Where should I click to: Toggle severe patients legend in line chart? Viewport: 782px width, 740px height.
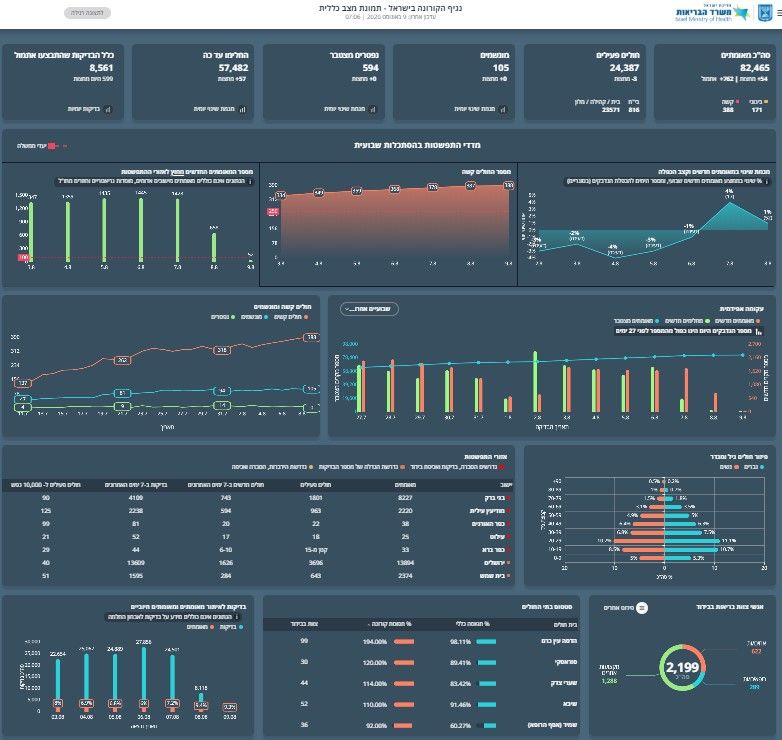pyautogui.click(x=291, y=317)
